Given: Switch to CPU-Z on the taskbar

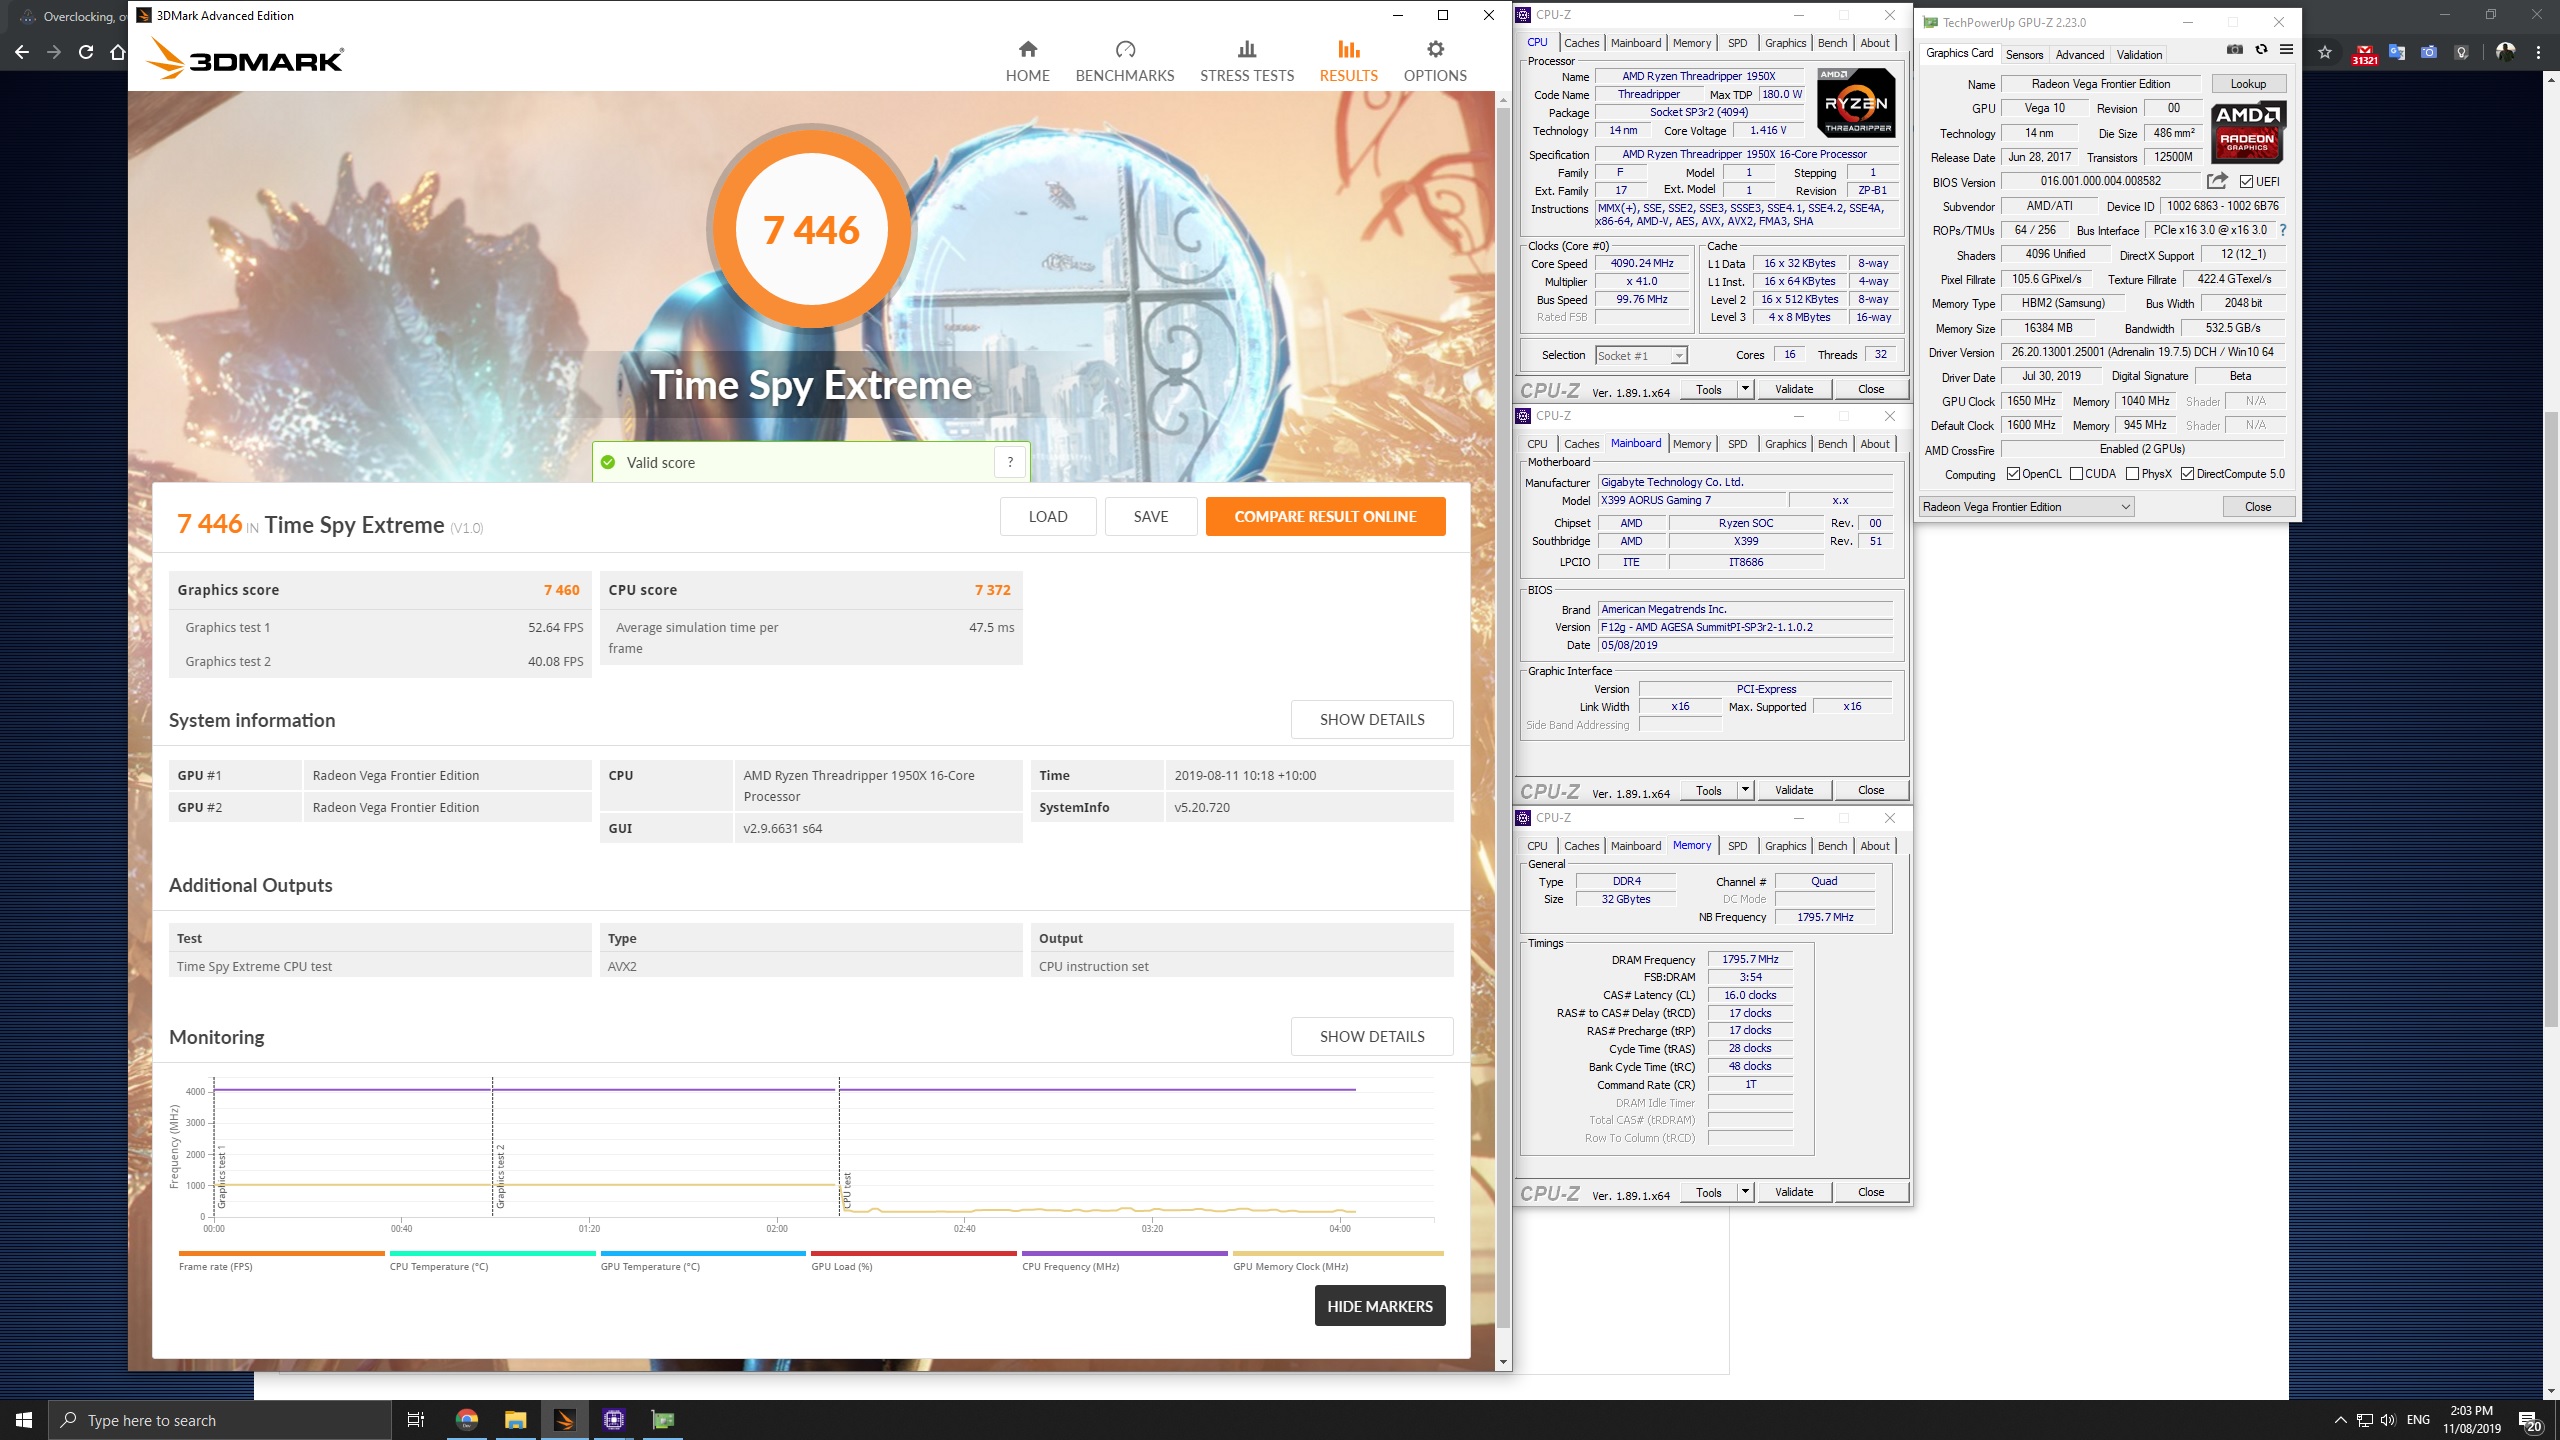Looking at the screenshot, I should [x=613, y=1419].
